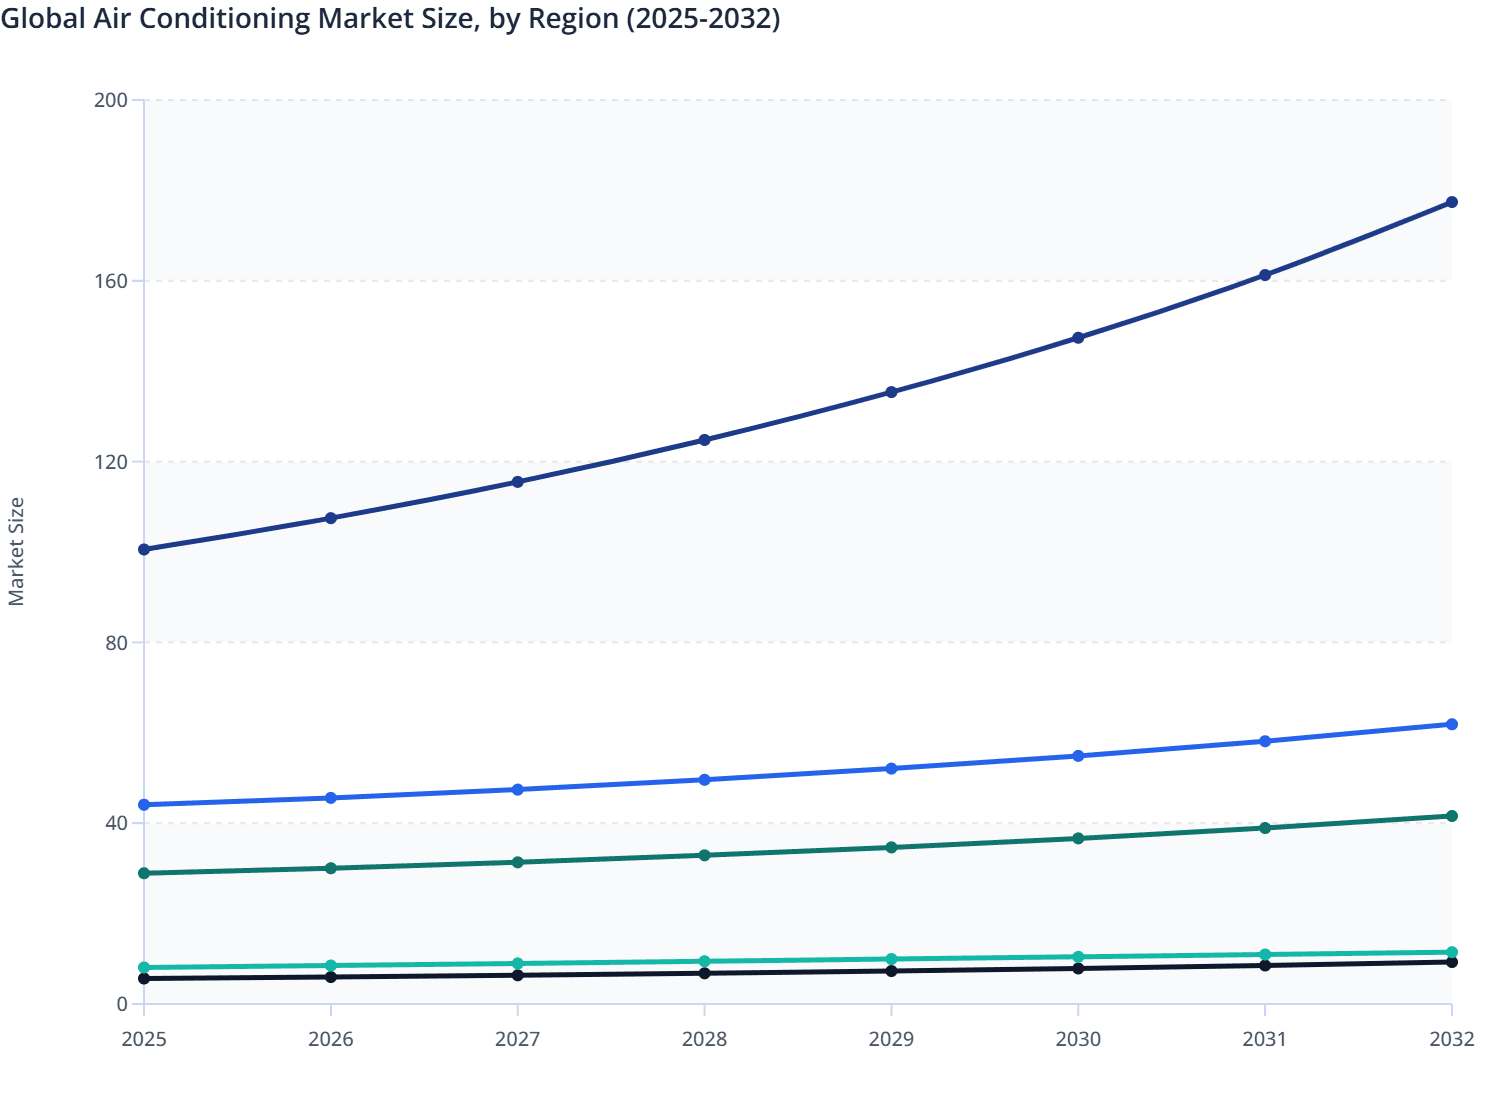Pick the navy line marker at 2030
The height and width of the screenshot is (1120, 1508).
click(x=1078, y=338)
